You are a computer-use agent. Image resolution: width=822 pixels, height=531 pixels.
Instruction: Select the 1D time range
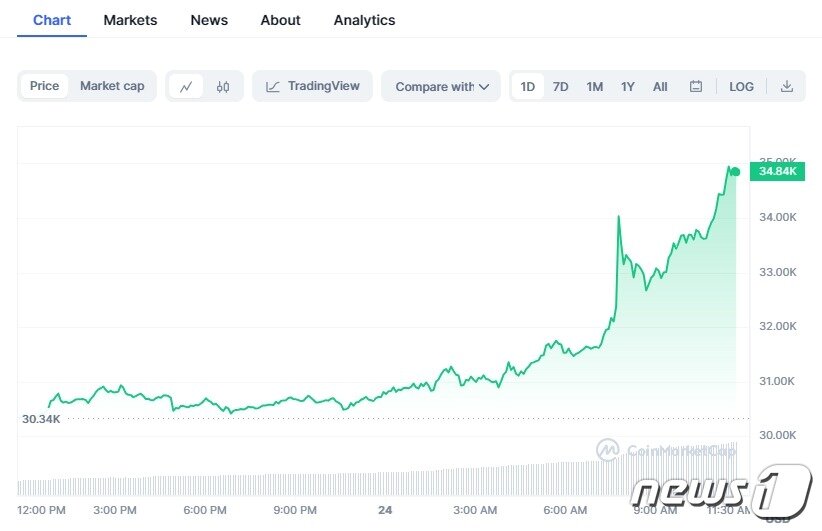pyautogui.click(x=527, y=86)
